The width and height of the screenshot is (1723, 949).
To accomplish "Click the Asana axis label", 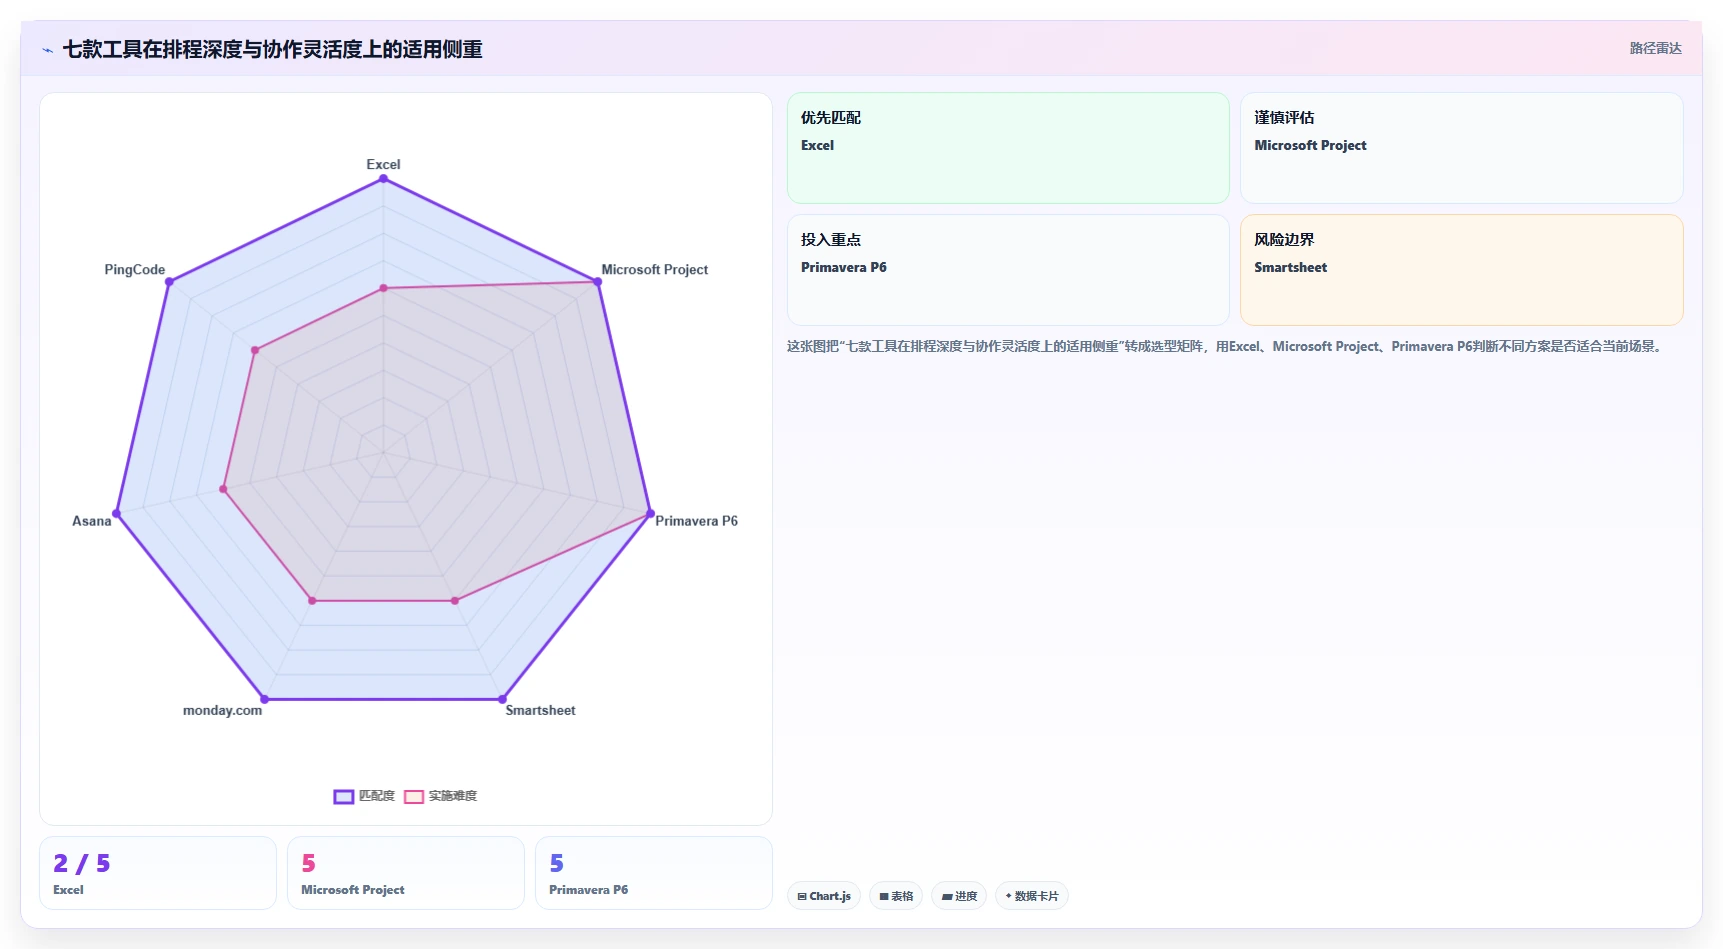I will click(x=92, y=521).
